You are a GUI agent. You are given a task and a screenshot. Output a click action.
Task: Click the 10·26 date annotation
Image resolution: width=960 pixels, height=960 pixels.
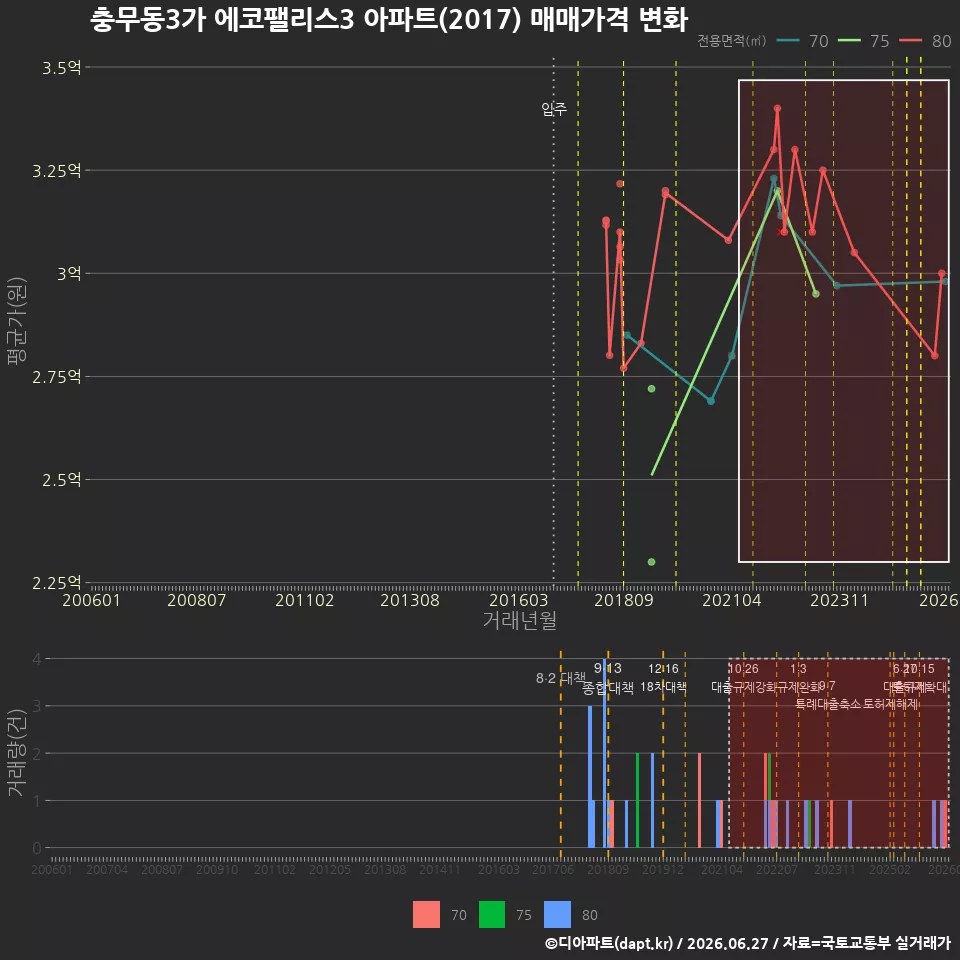[743, 669]
